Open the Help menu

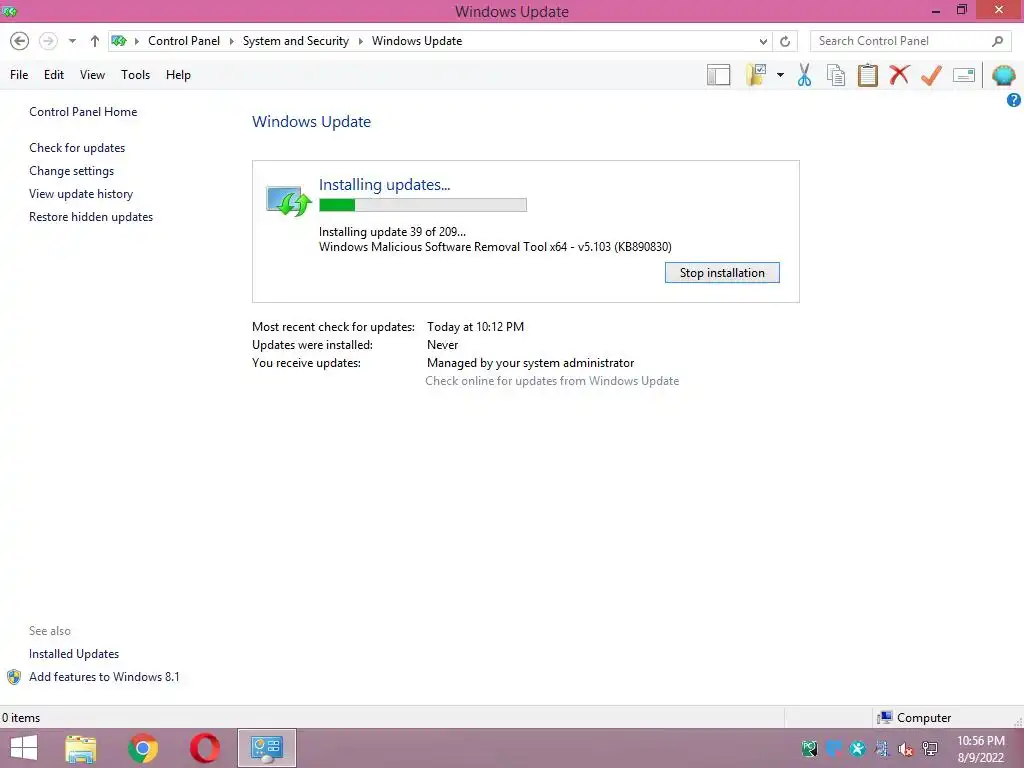(x=178, y=75)
